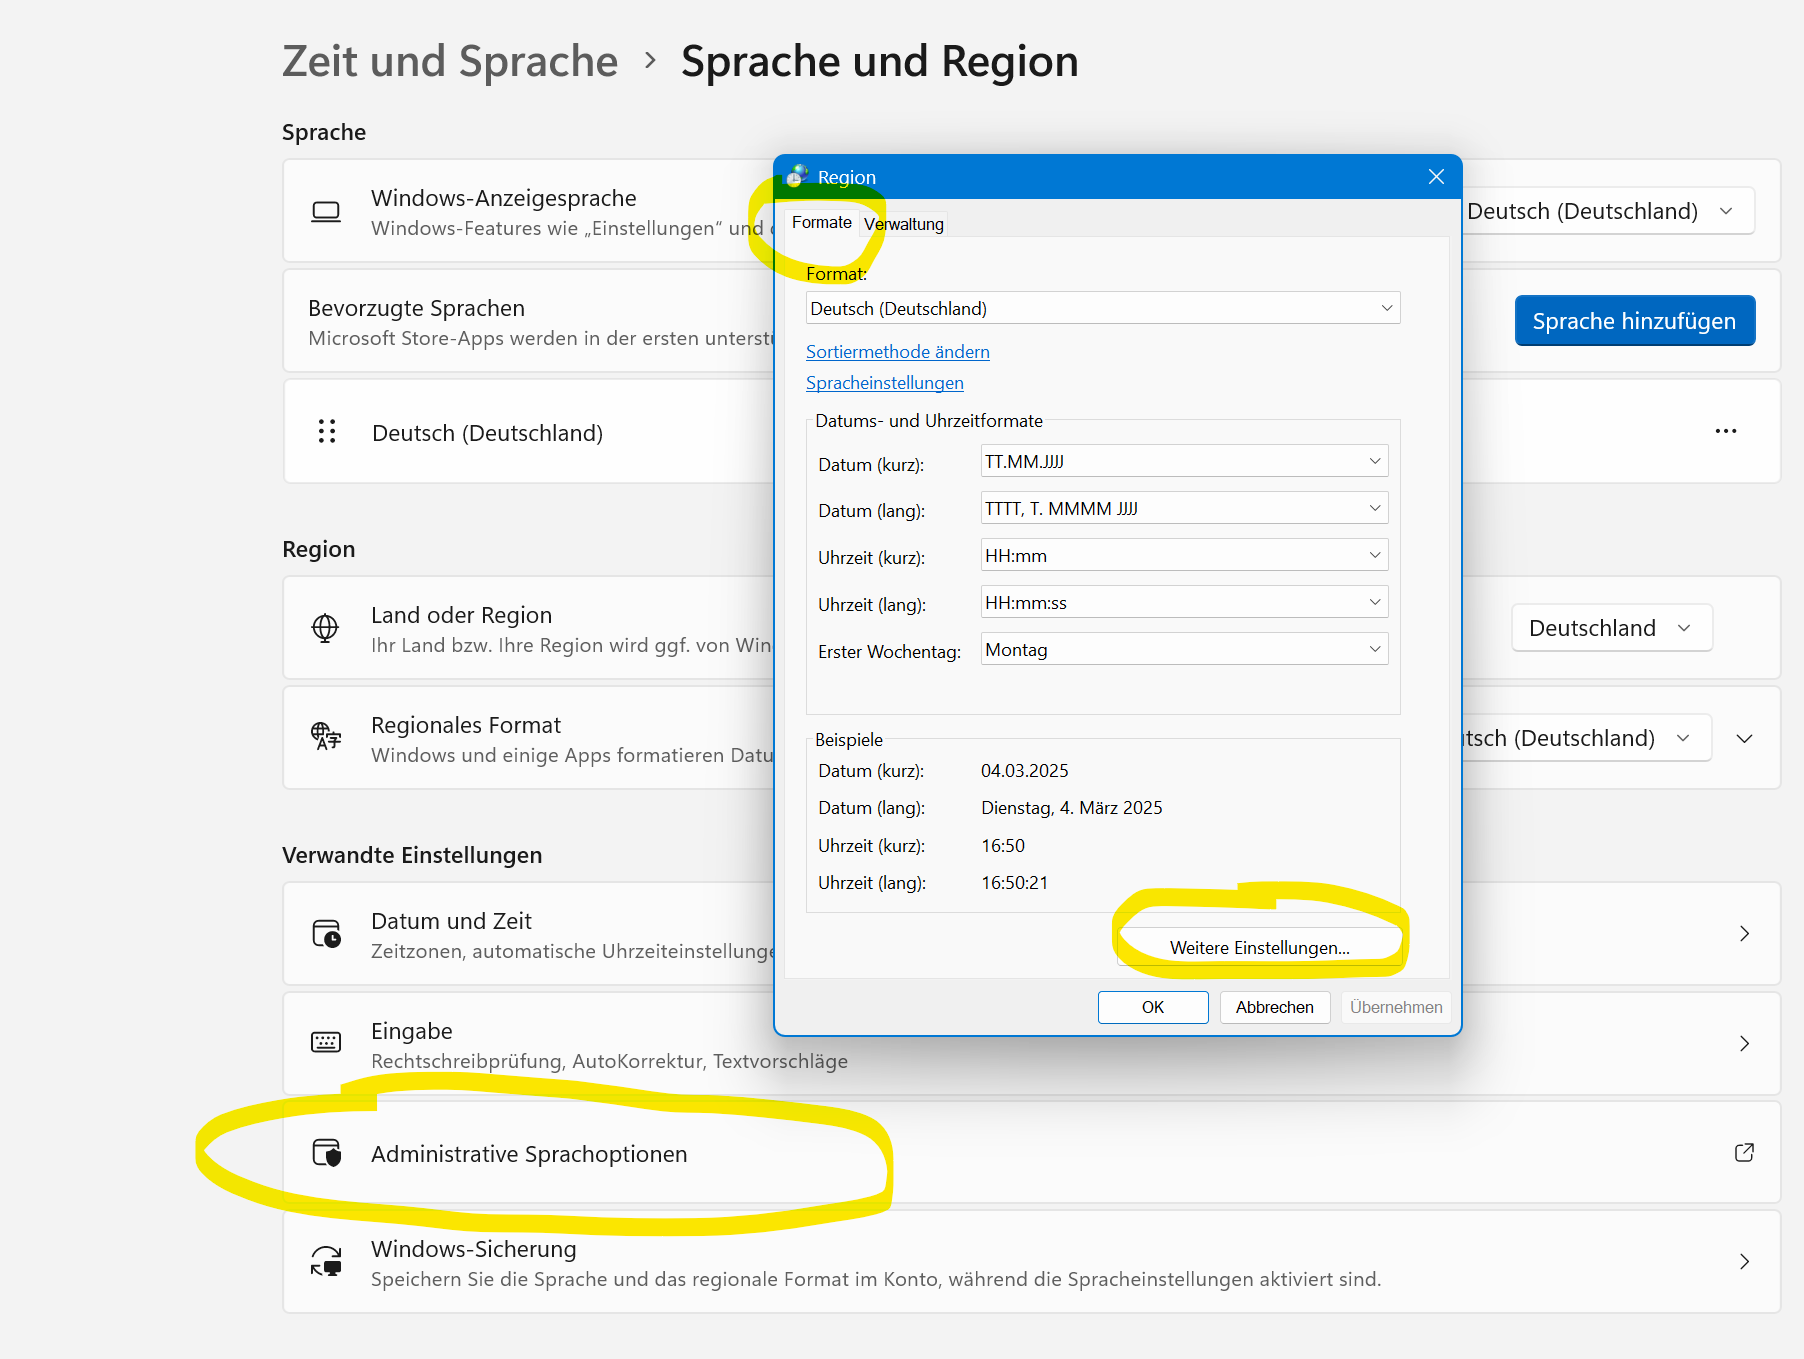Open Windows-Sicherung via its chevron arrow

(x=1744, y=1261)
